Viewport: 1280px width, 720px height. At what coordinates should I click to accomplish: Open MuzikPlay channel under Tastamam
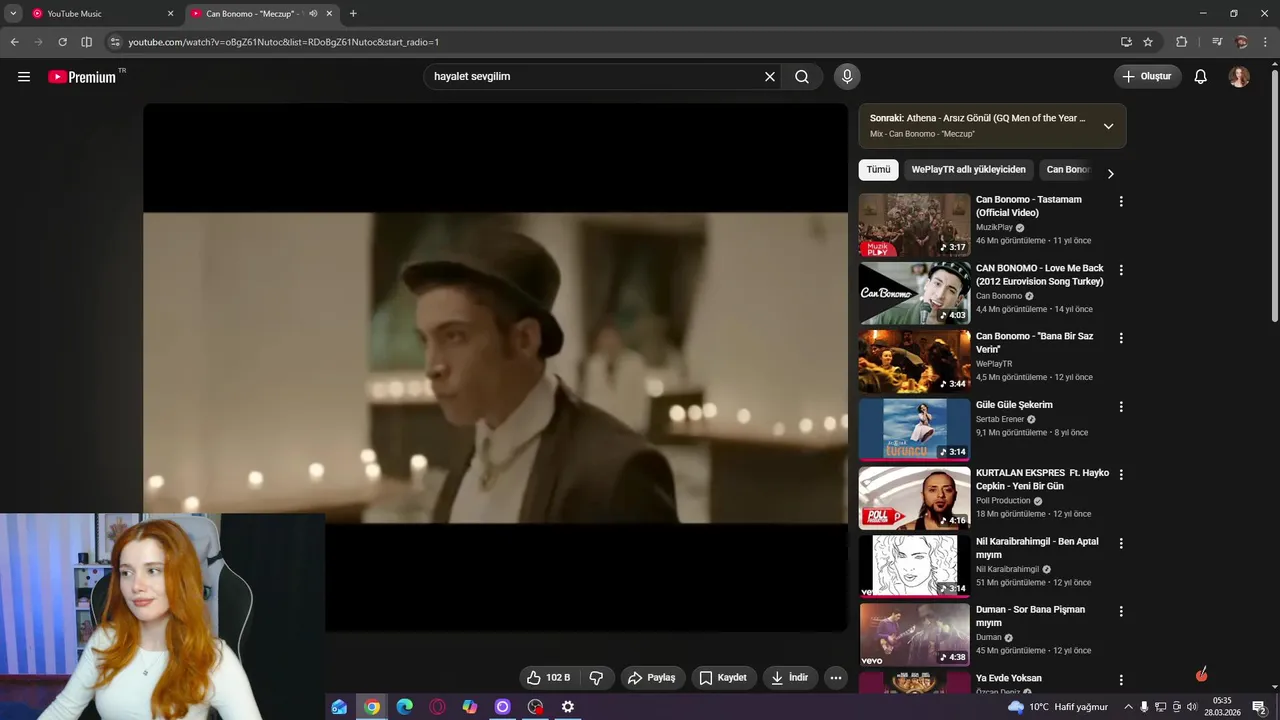pos(994,228)
